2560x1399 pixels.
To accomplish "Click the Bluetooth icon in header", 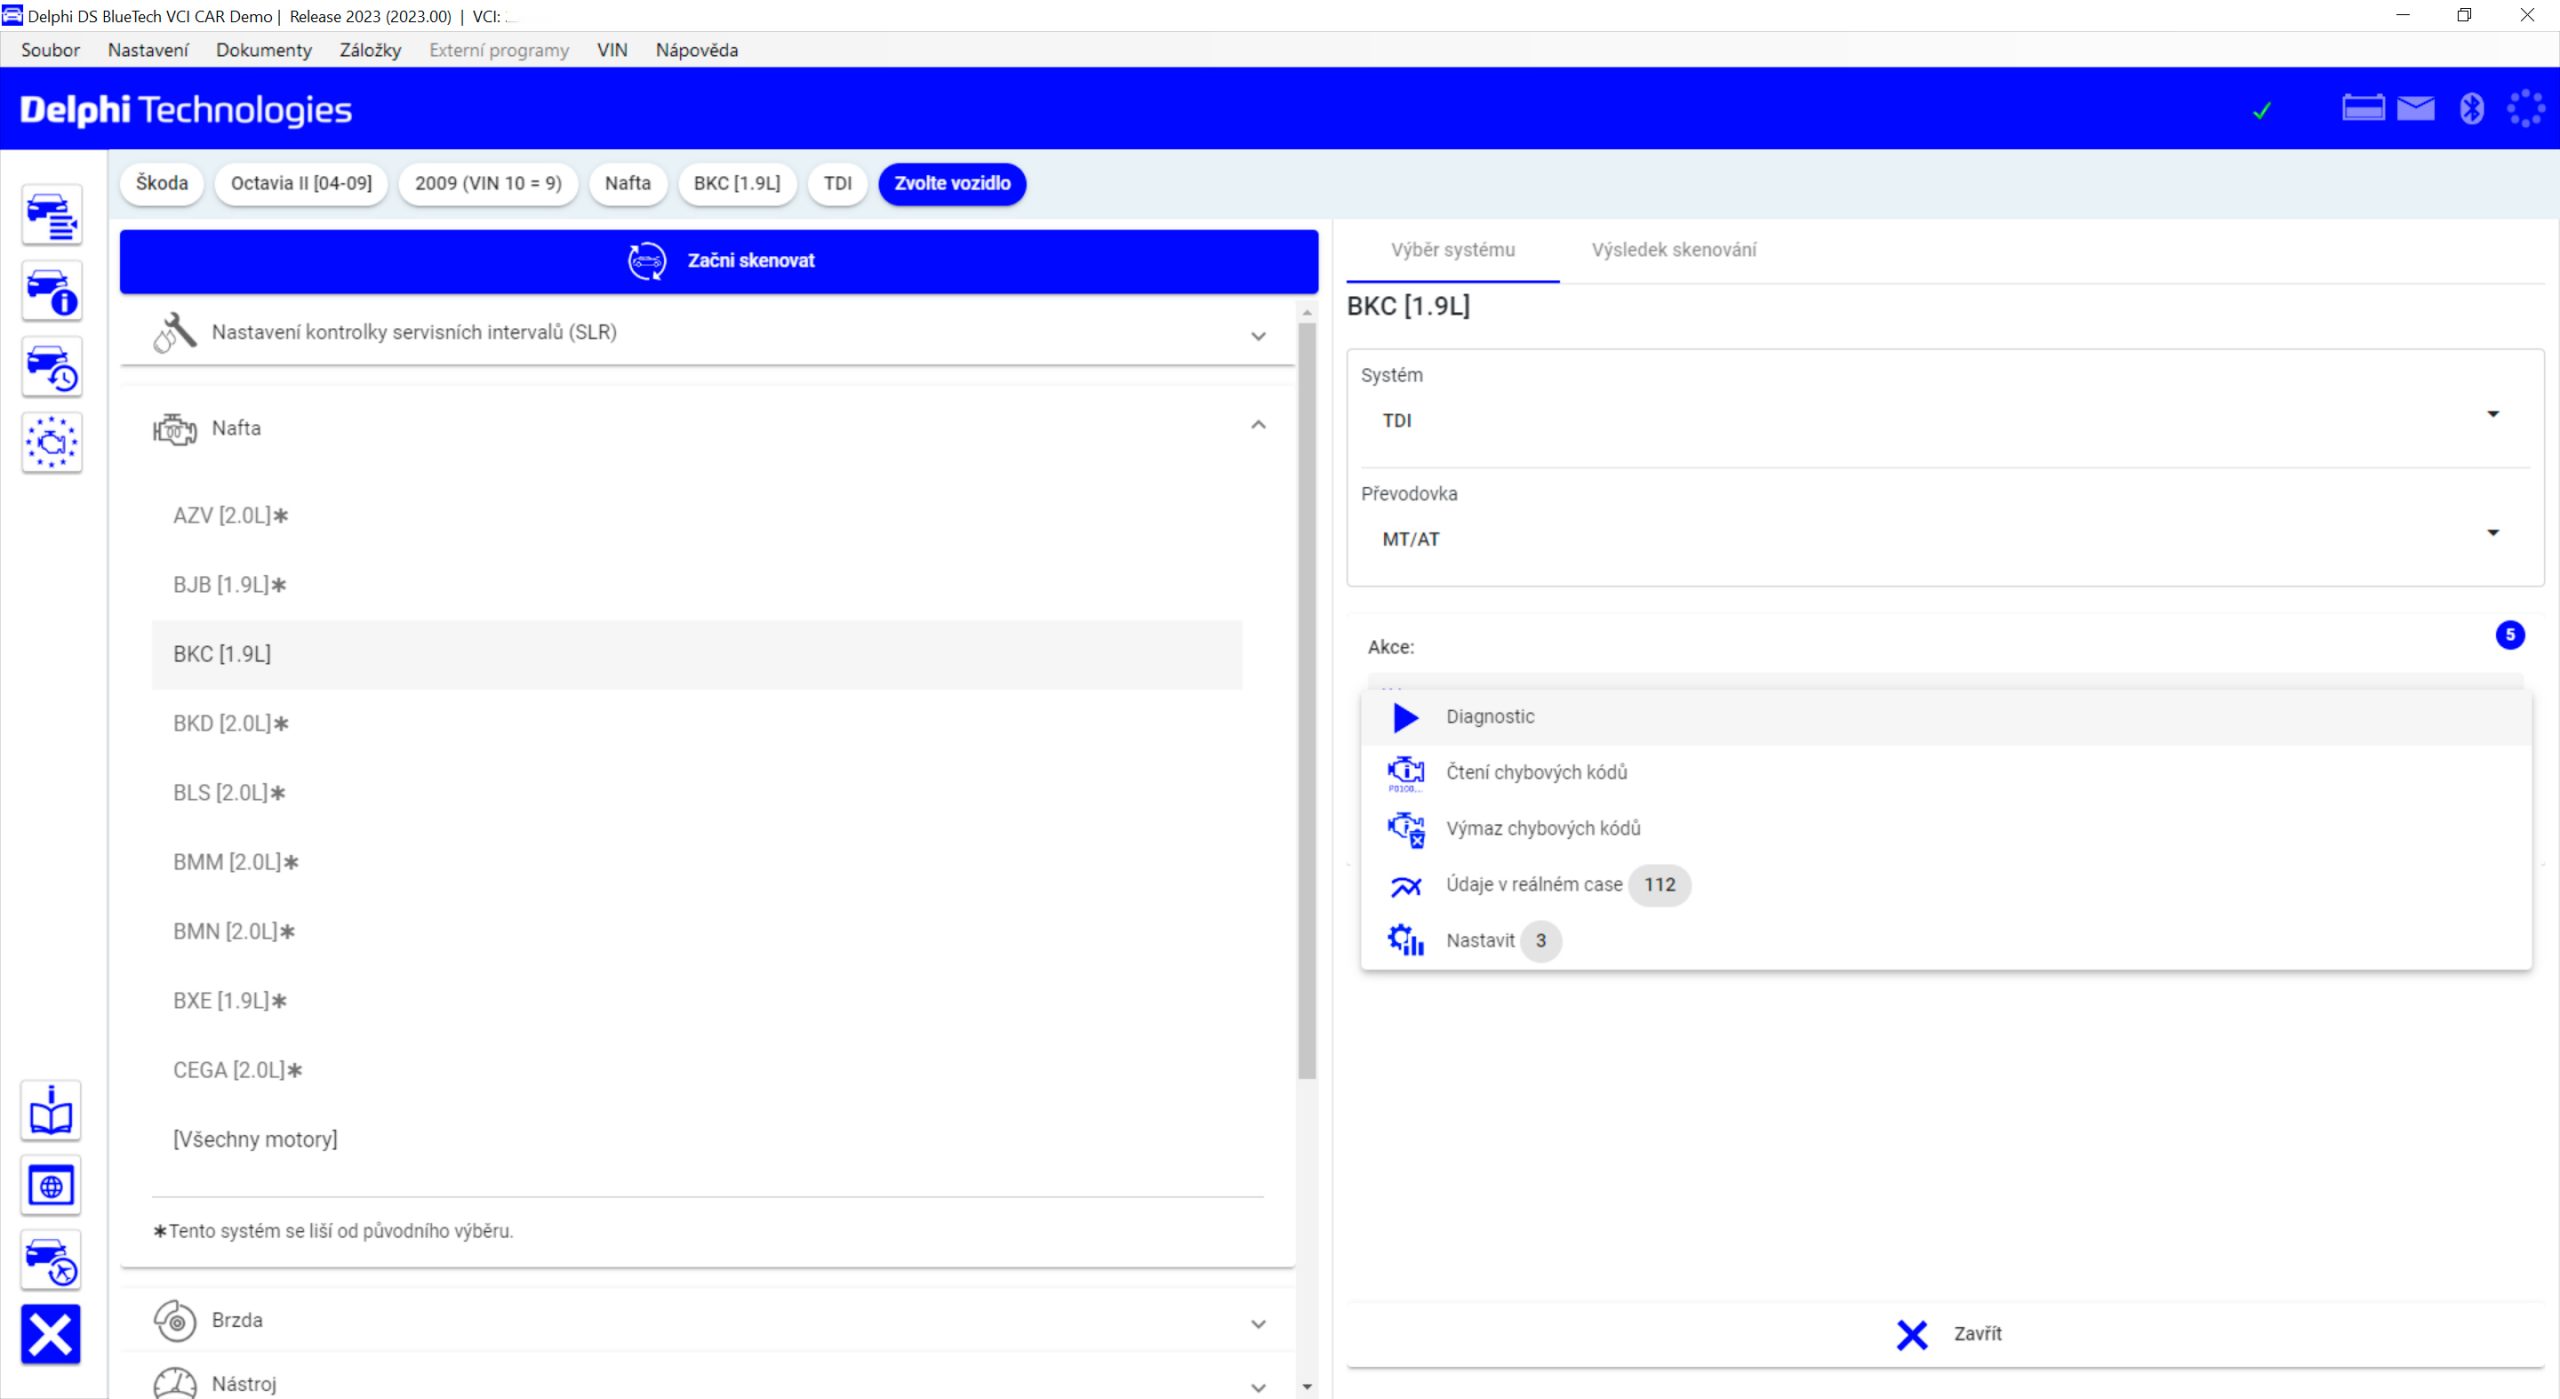I will pyautogui.click(x=2472, y=108).
